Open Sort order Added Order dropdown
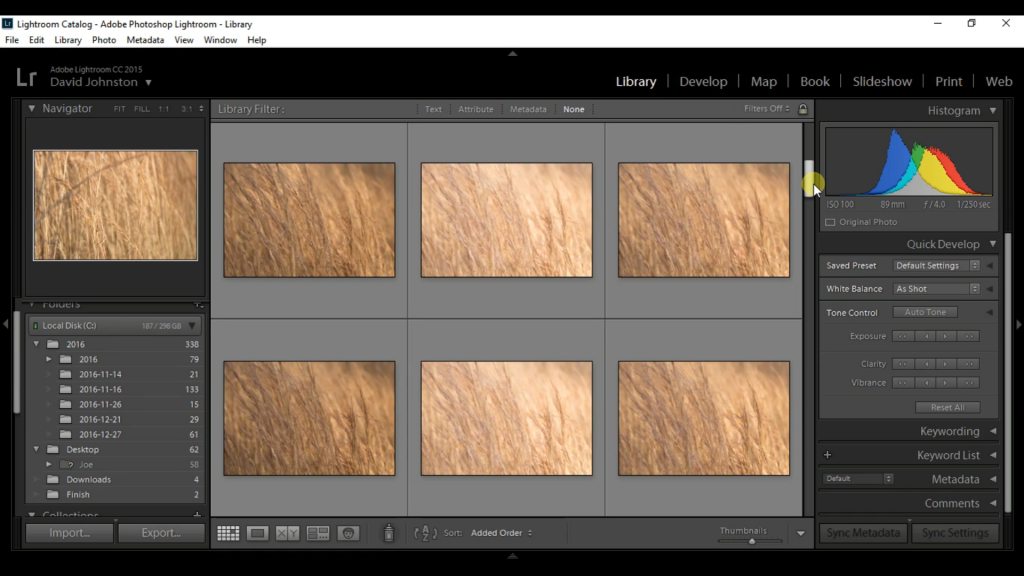1024x576 pixels. [501, 533]
